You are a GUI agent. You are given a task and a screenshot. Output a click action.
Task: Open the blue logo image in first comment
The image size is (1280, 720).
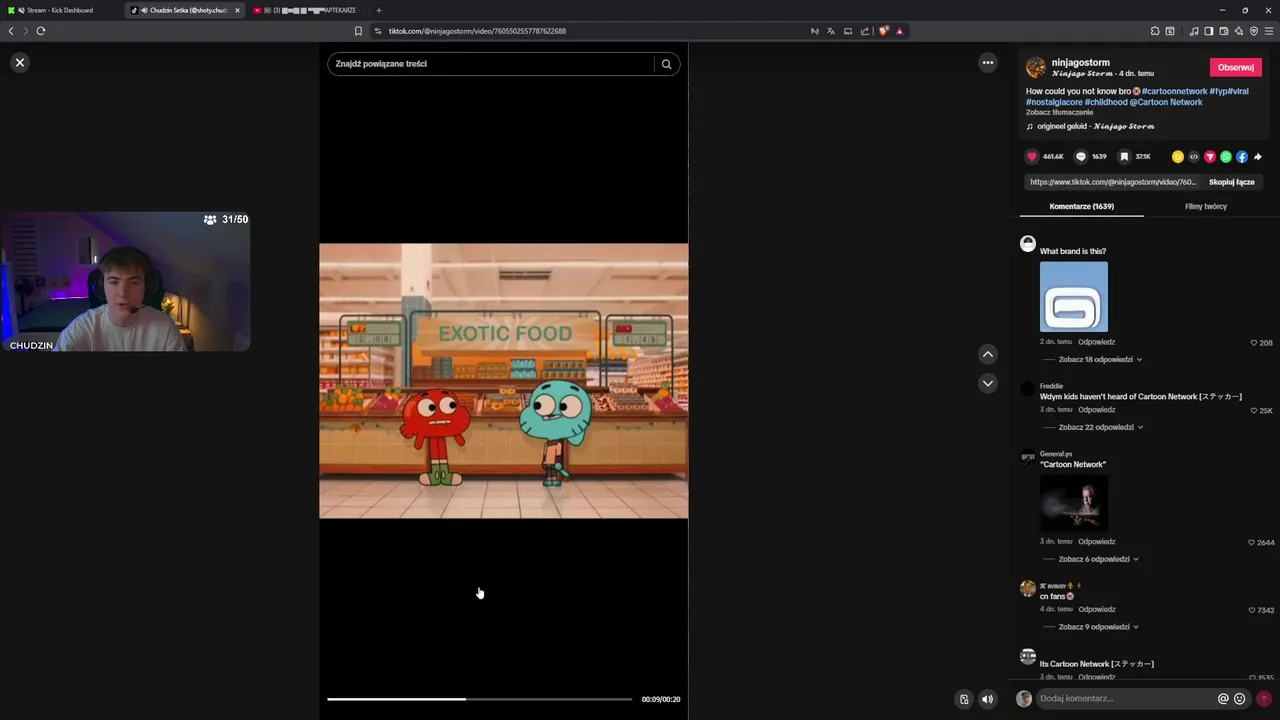pyautogui.click(x=1074, y=297)
